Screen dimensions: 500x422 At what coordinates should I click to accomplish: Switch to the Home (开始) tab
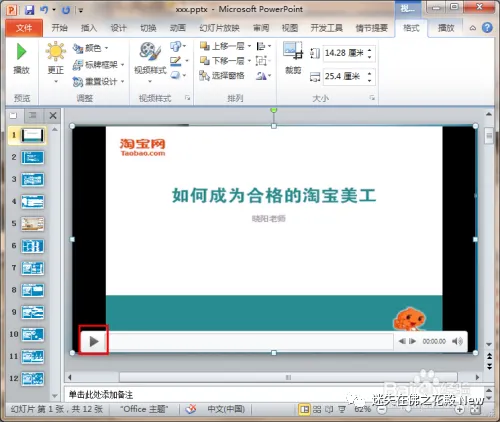60,28
